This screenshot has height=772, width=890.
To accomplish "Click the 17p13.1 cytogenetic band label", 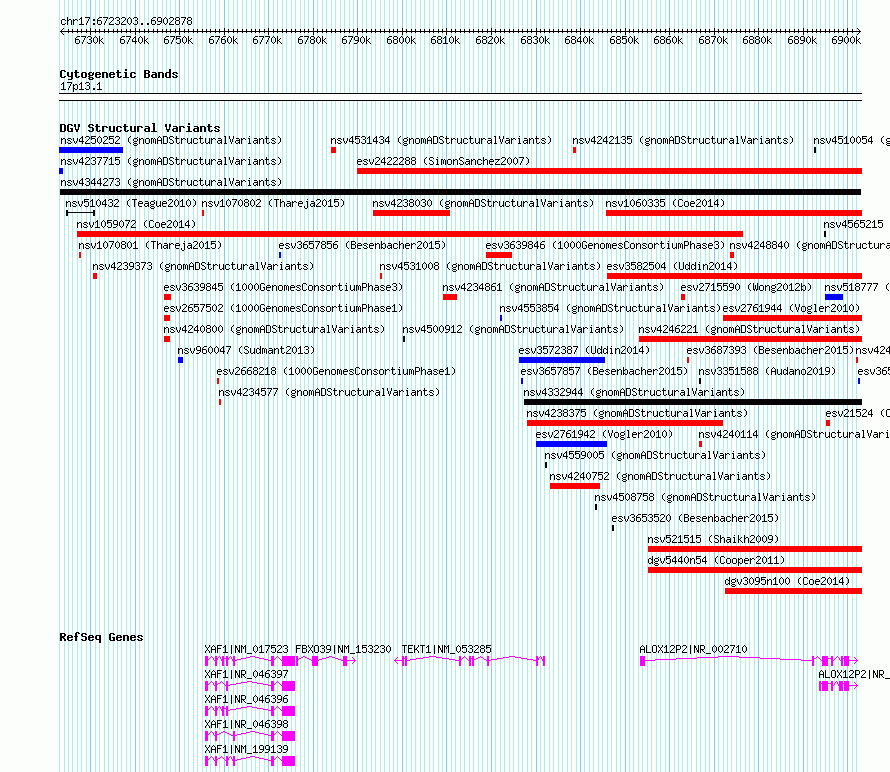I will tap(81, 86).
